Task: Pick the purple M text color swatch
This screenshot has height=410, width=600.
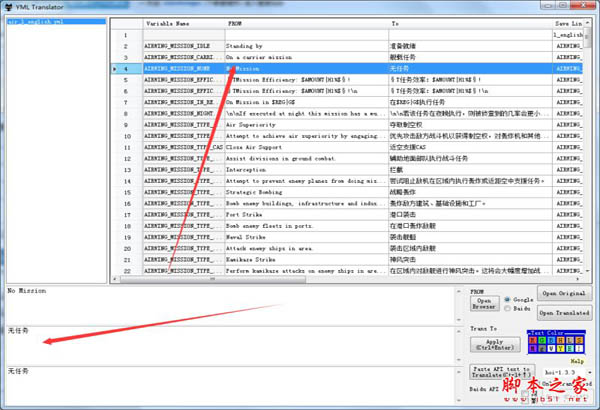Action: coord(533,348)
